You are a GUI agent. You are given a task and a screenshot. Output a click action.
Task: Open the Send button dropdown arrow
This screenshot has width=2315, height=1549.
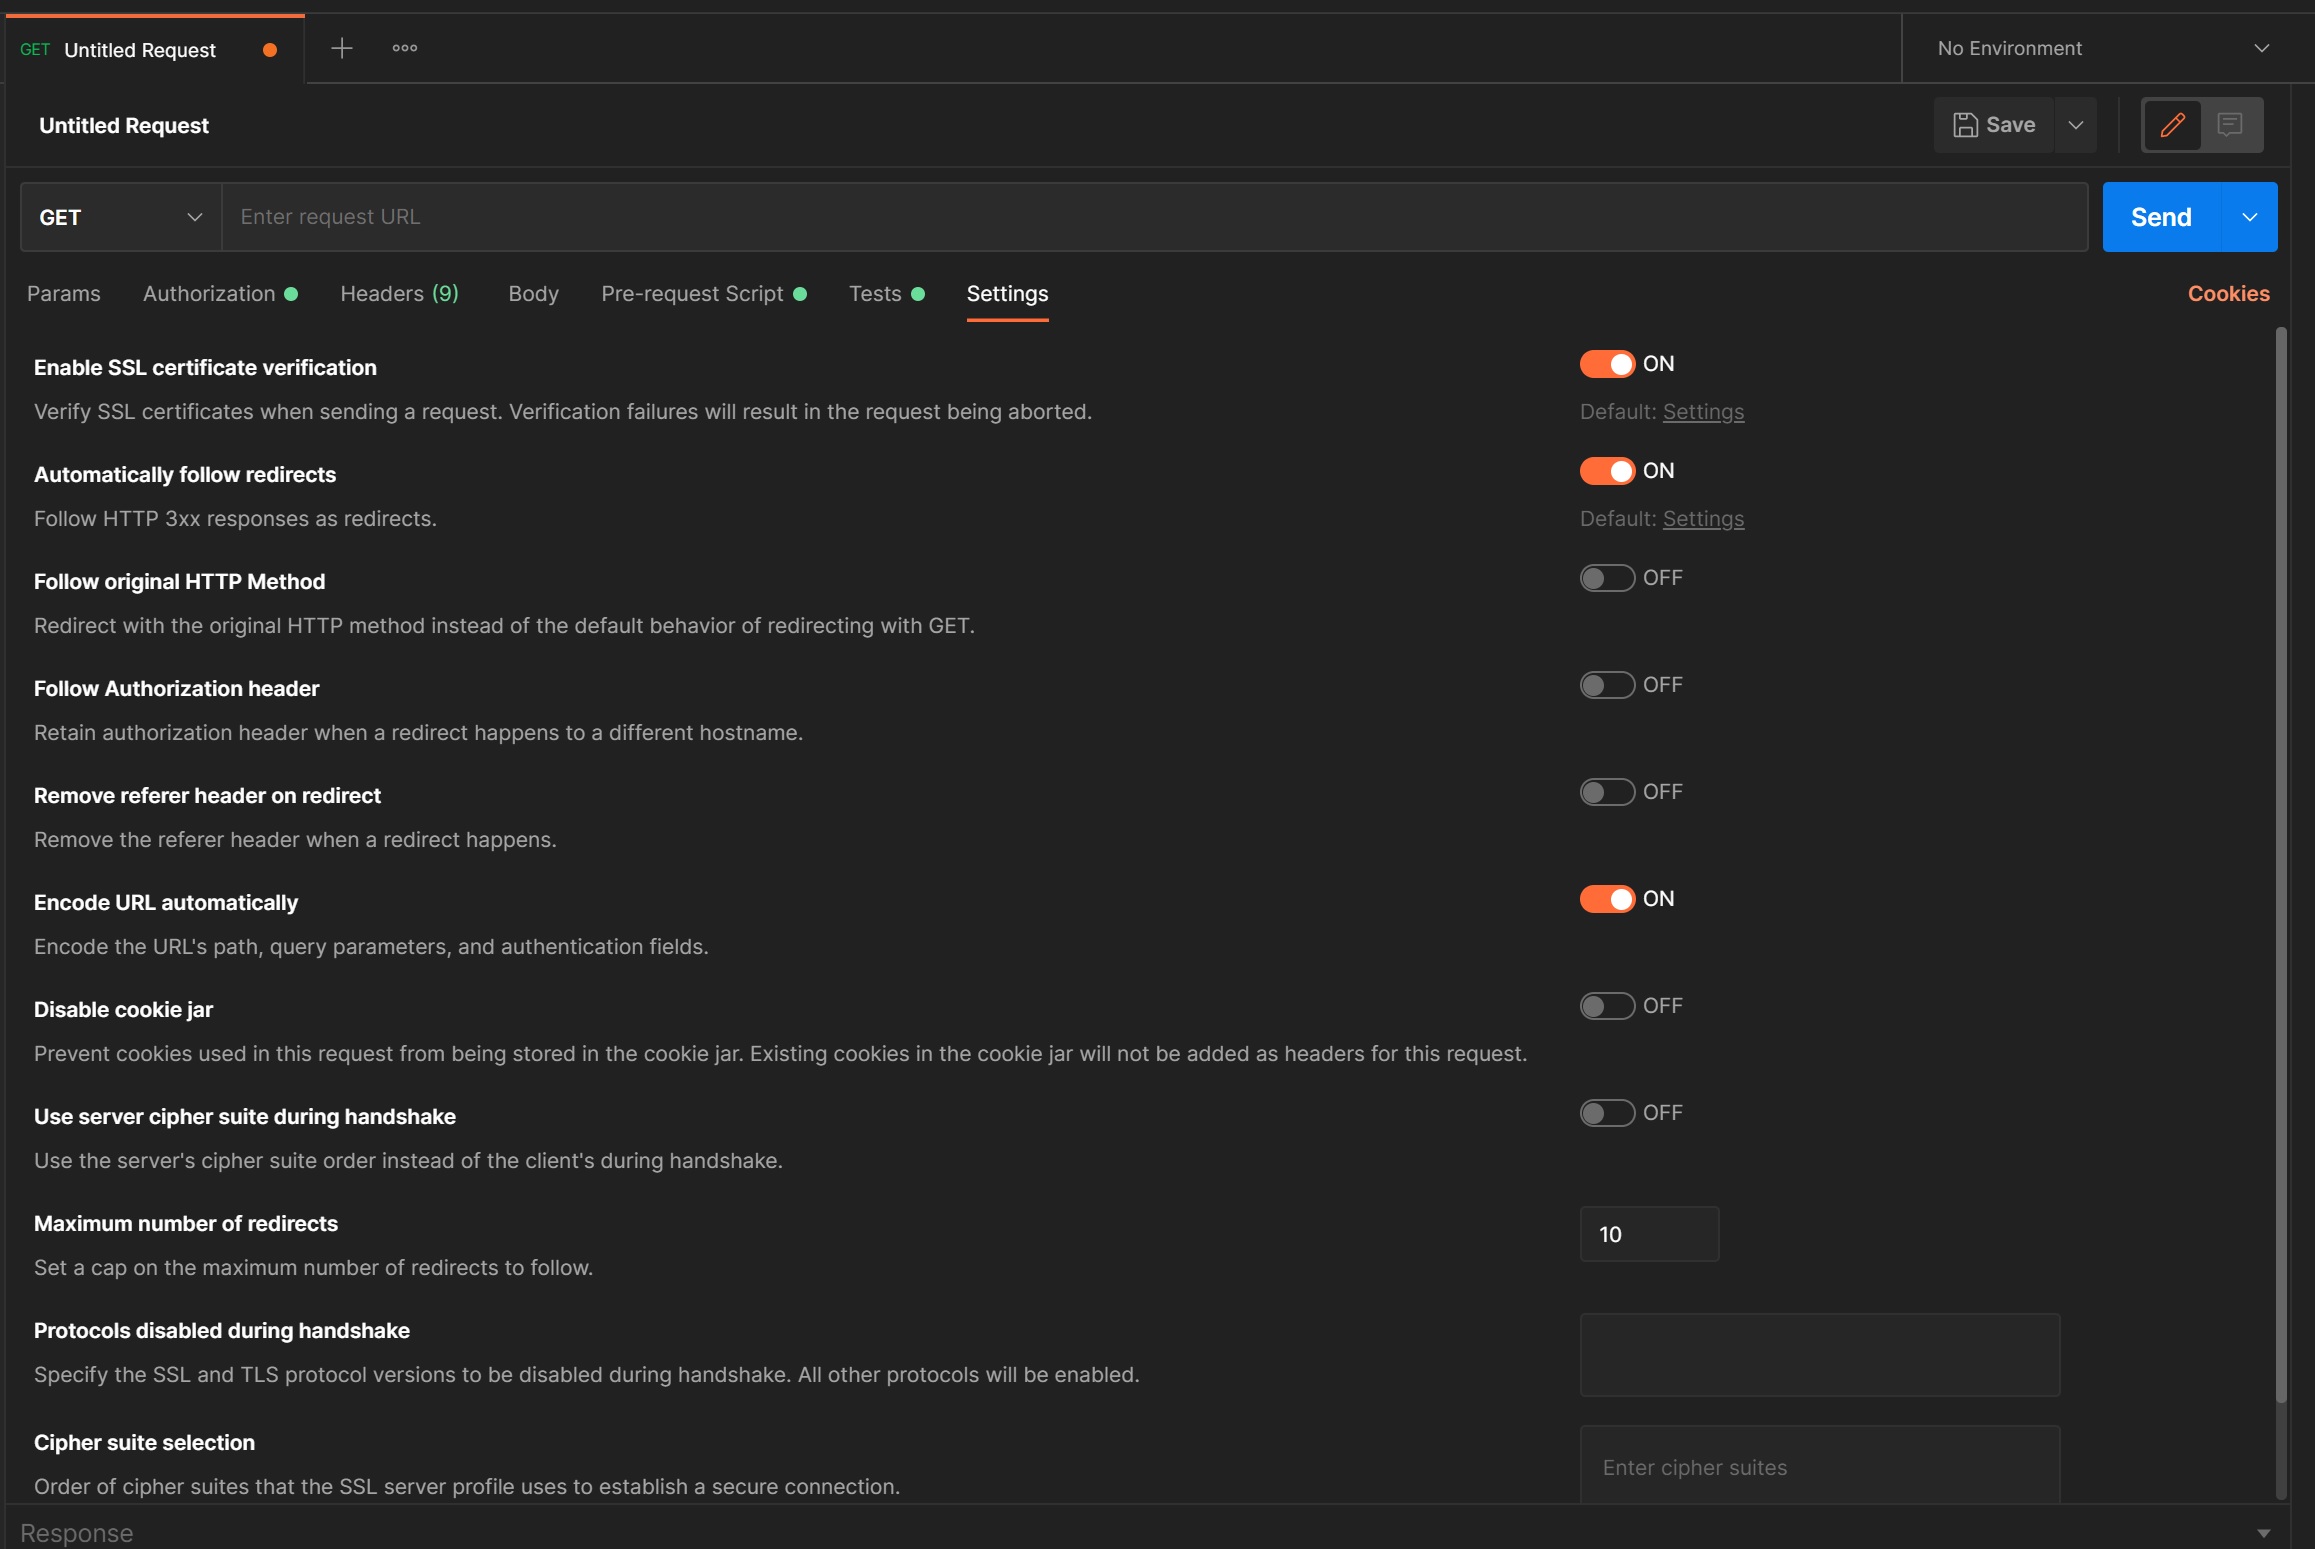click(x=2249, y=217)
